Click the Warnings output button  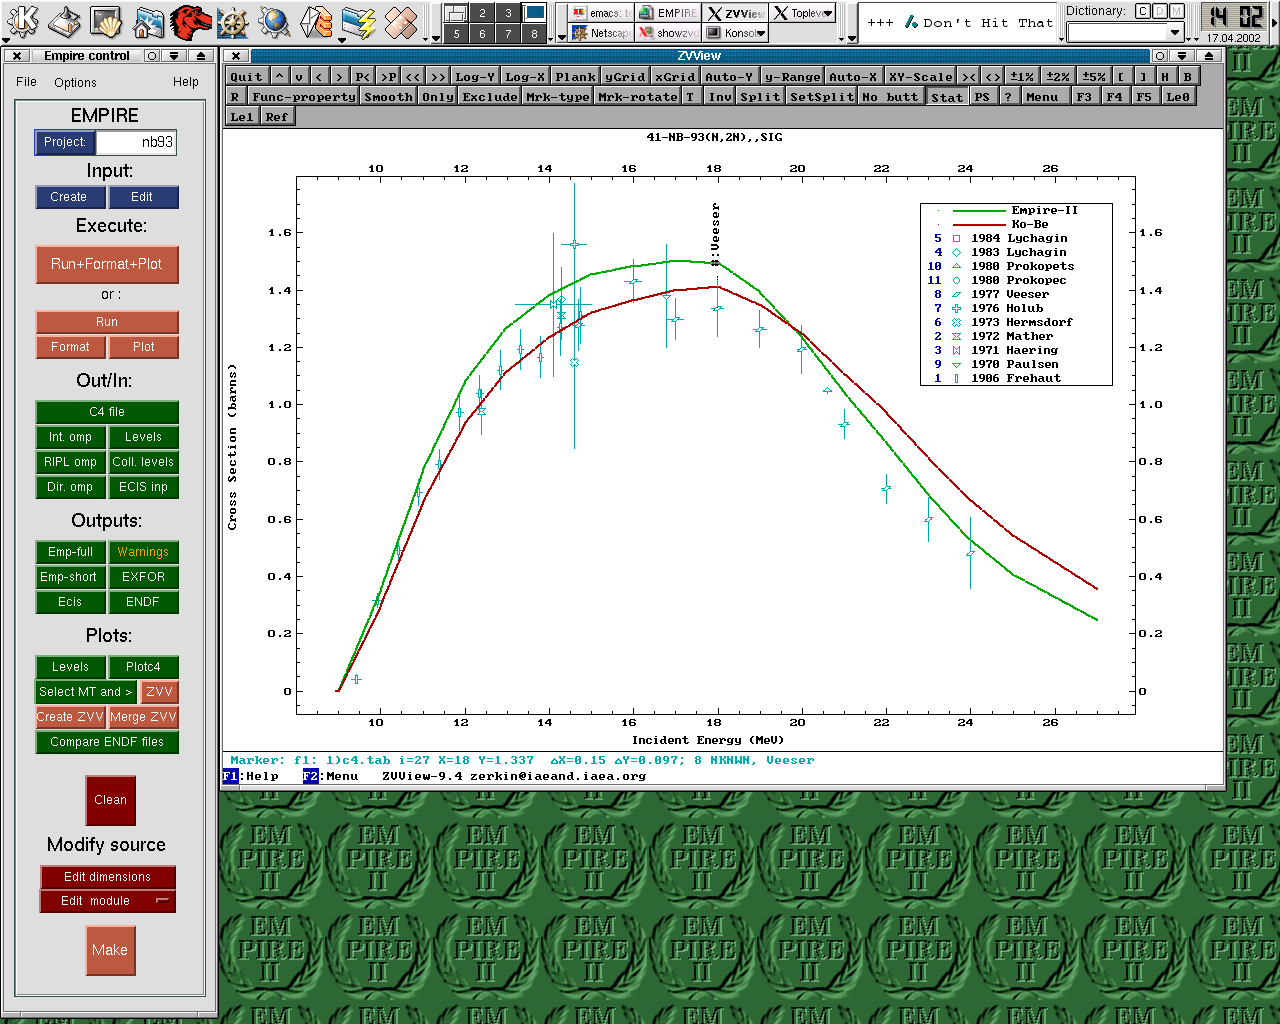pos(143,552)
